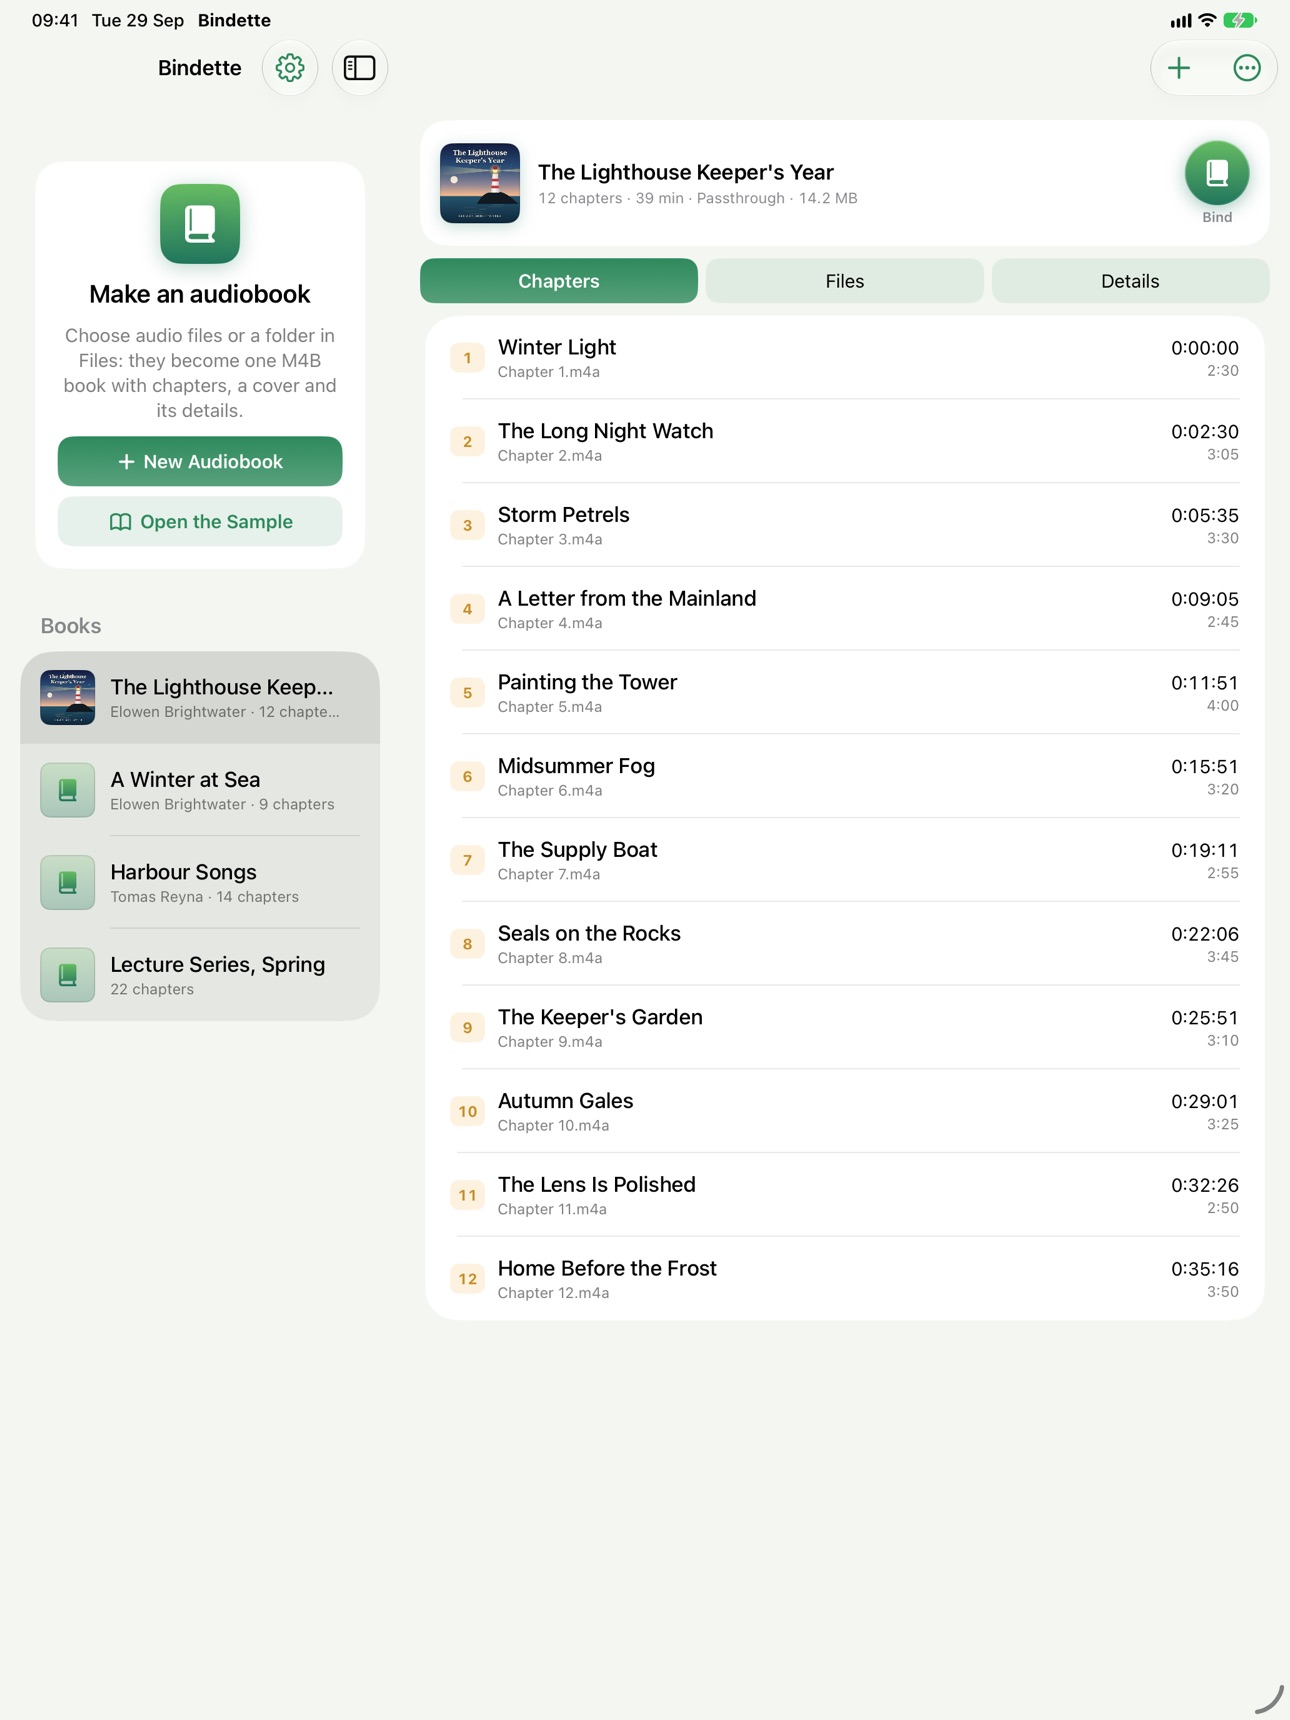Click chapter number badge 1 for Winter Light
Screen dimensions: 1290x1720
pyautogui.click(x=467, y=358)
